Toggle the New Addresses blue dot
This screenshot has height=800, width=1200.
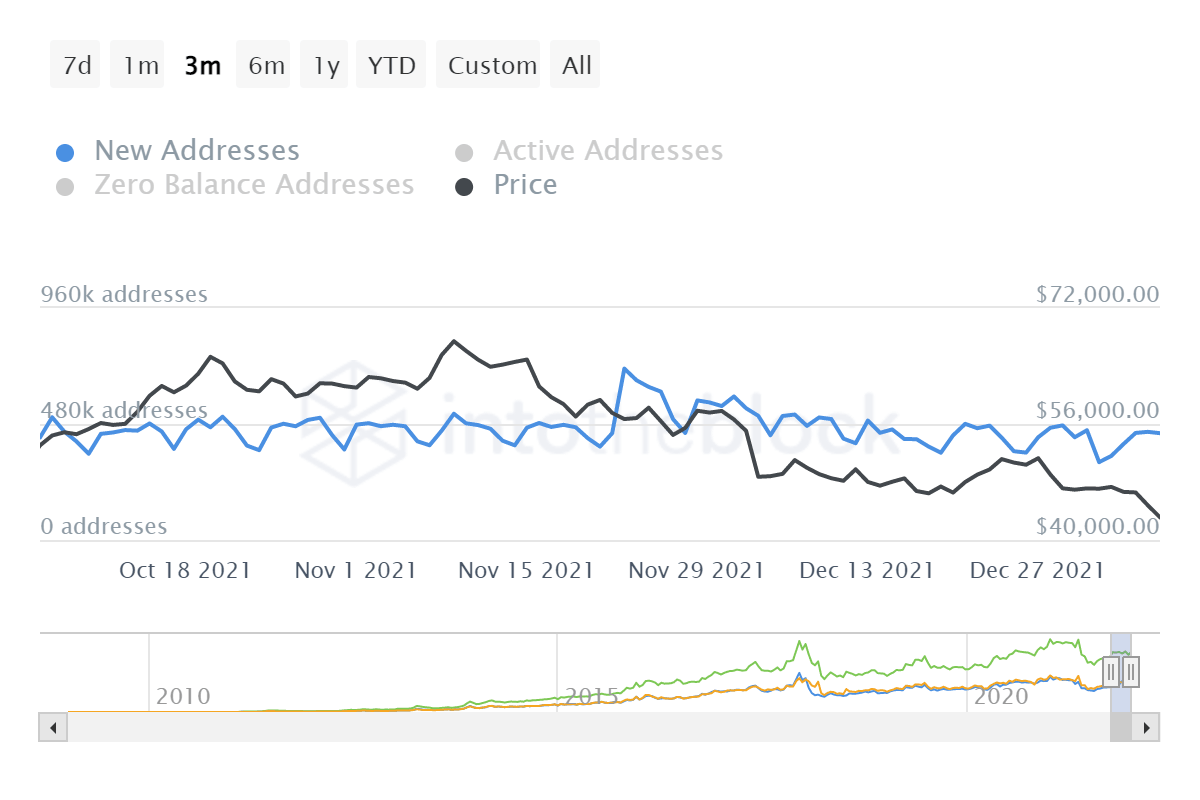tap(65, 153)
